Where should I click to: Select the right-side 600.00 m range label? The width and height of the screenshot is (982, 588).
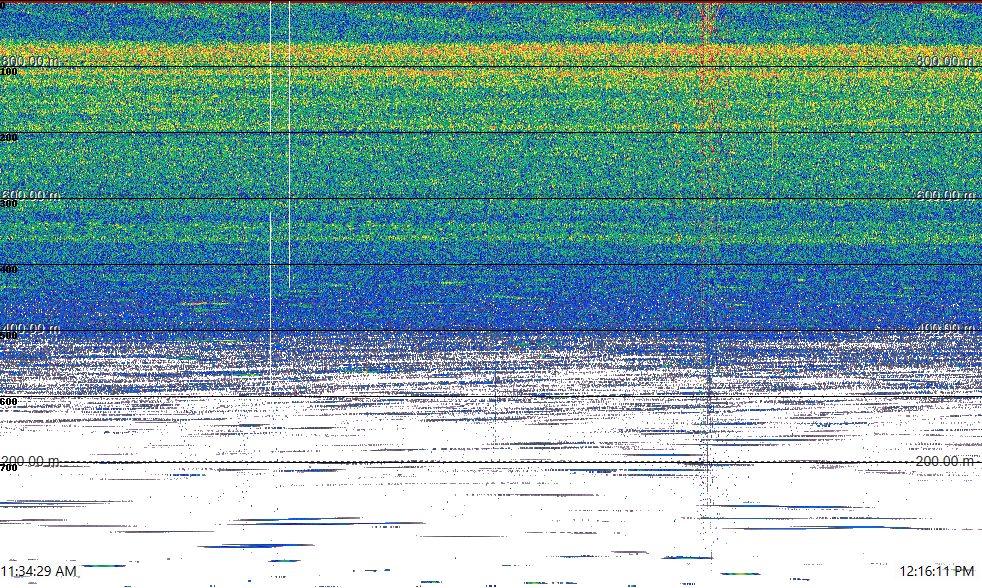click(945, 195)
